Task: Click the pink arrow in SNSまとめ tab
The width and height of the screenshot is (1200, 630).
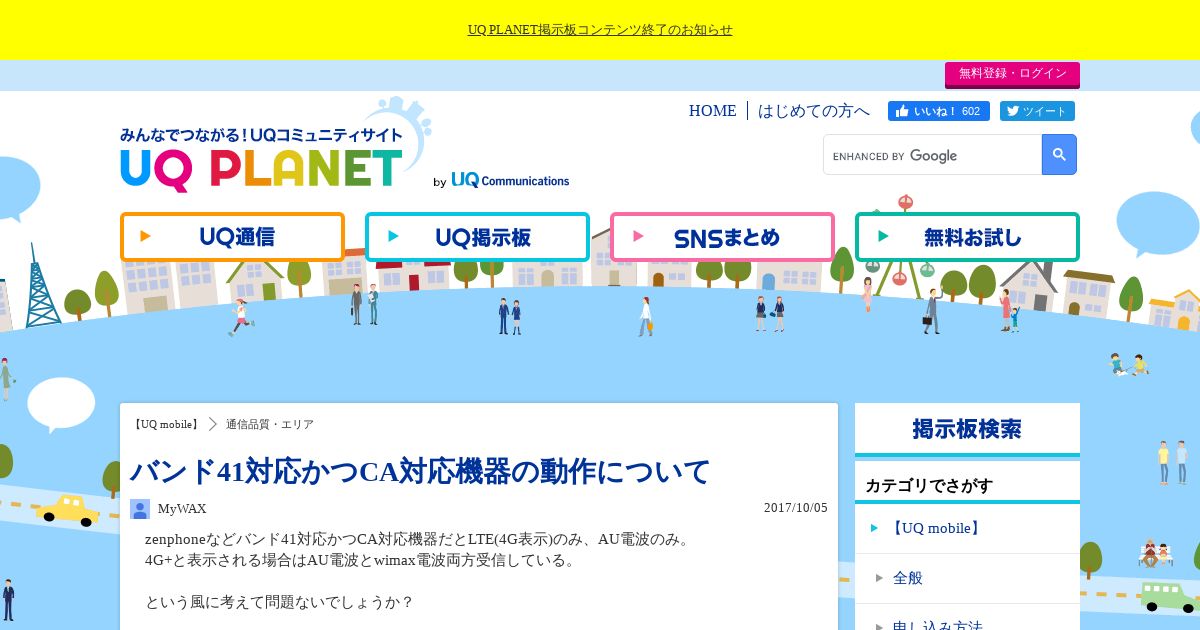Action: pos(639,237)
